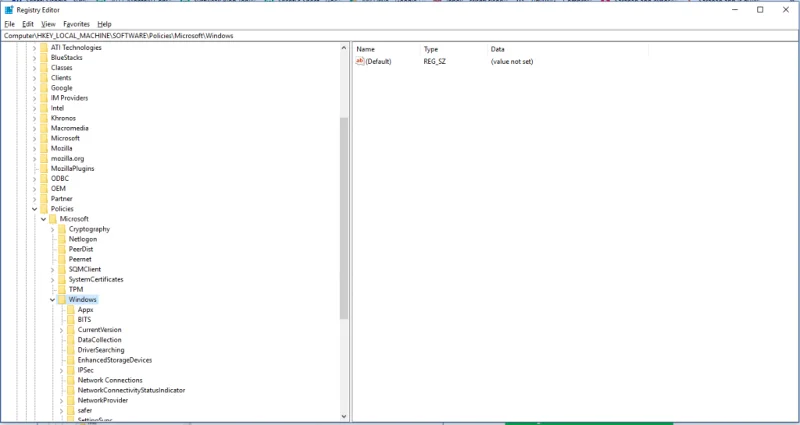
Task: Expand the SQMClient key
Action: point(53,269)
